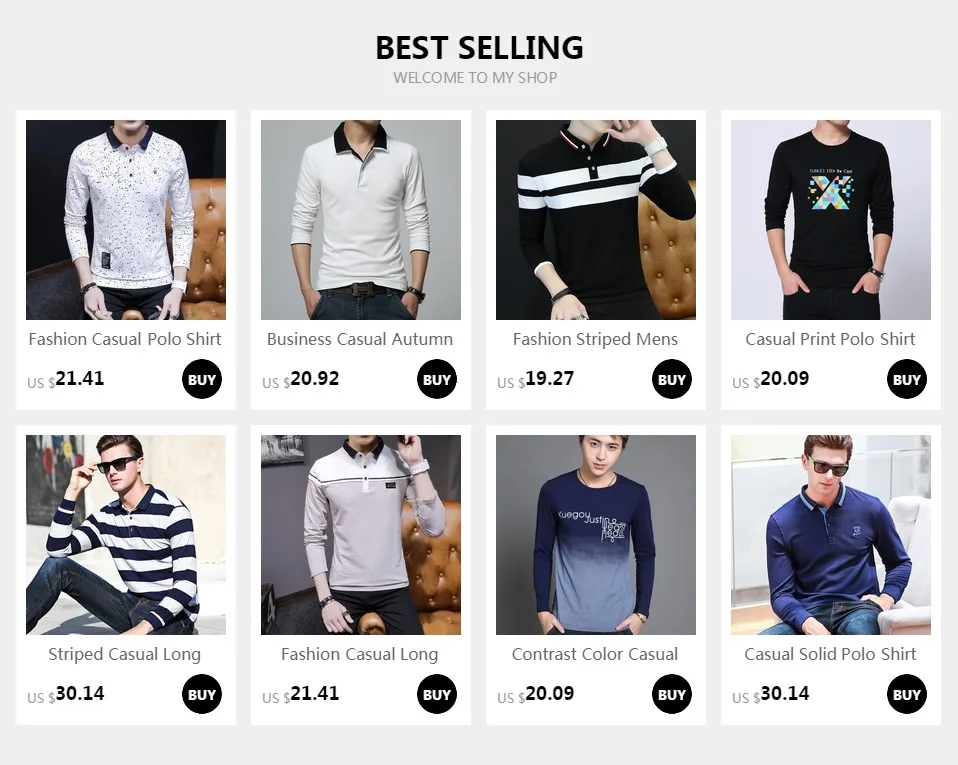Open the black and white striped polo photo
Screen dimensions: 958x765
click(x=596, y=220)
